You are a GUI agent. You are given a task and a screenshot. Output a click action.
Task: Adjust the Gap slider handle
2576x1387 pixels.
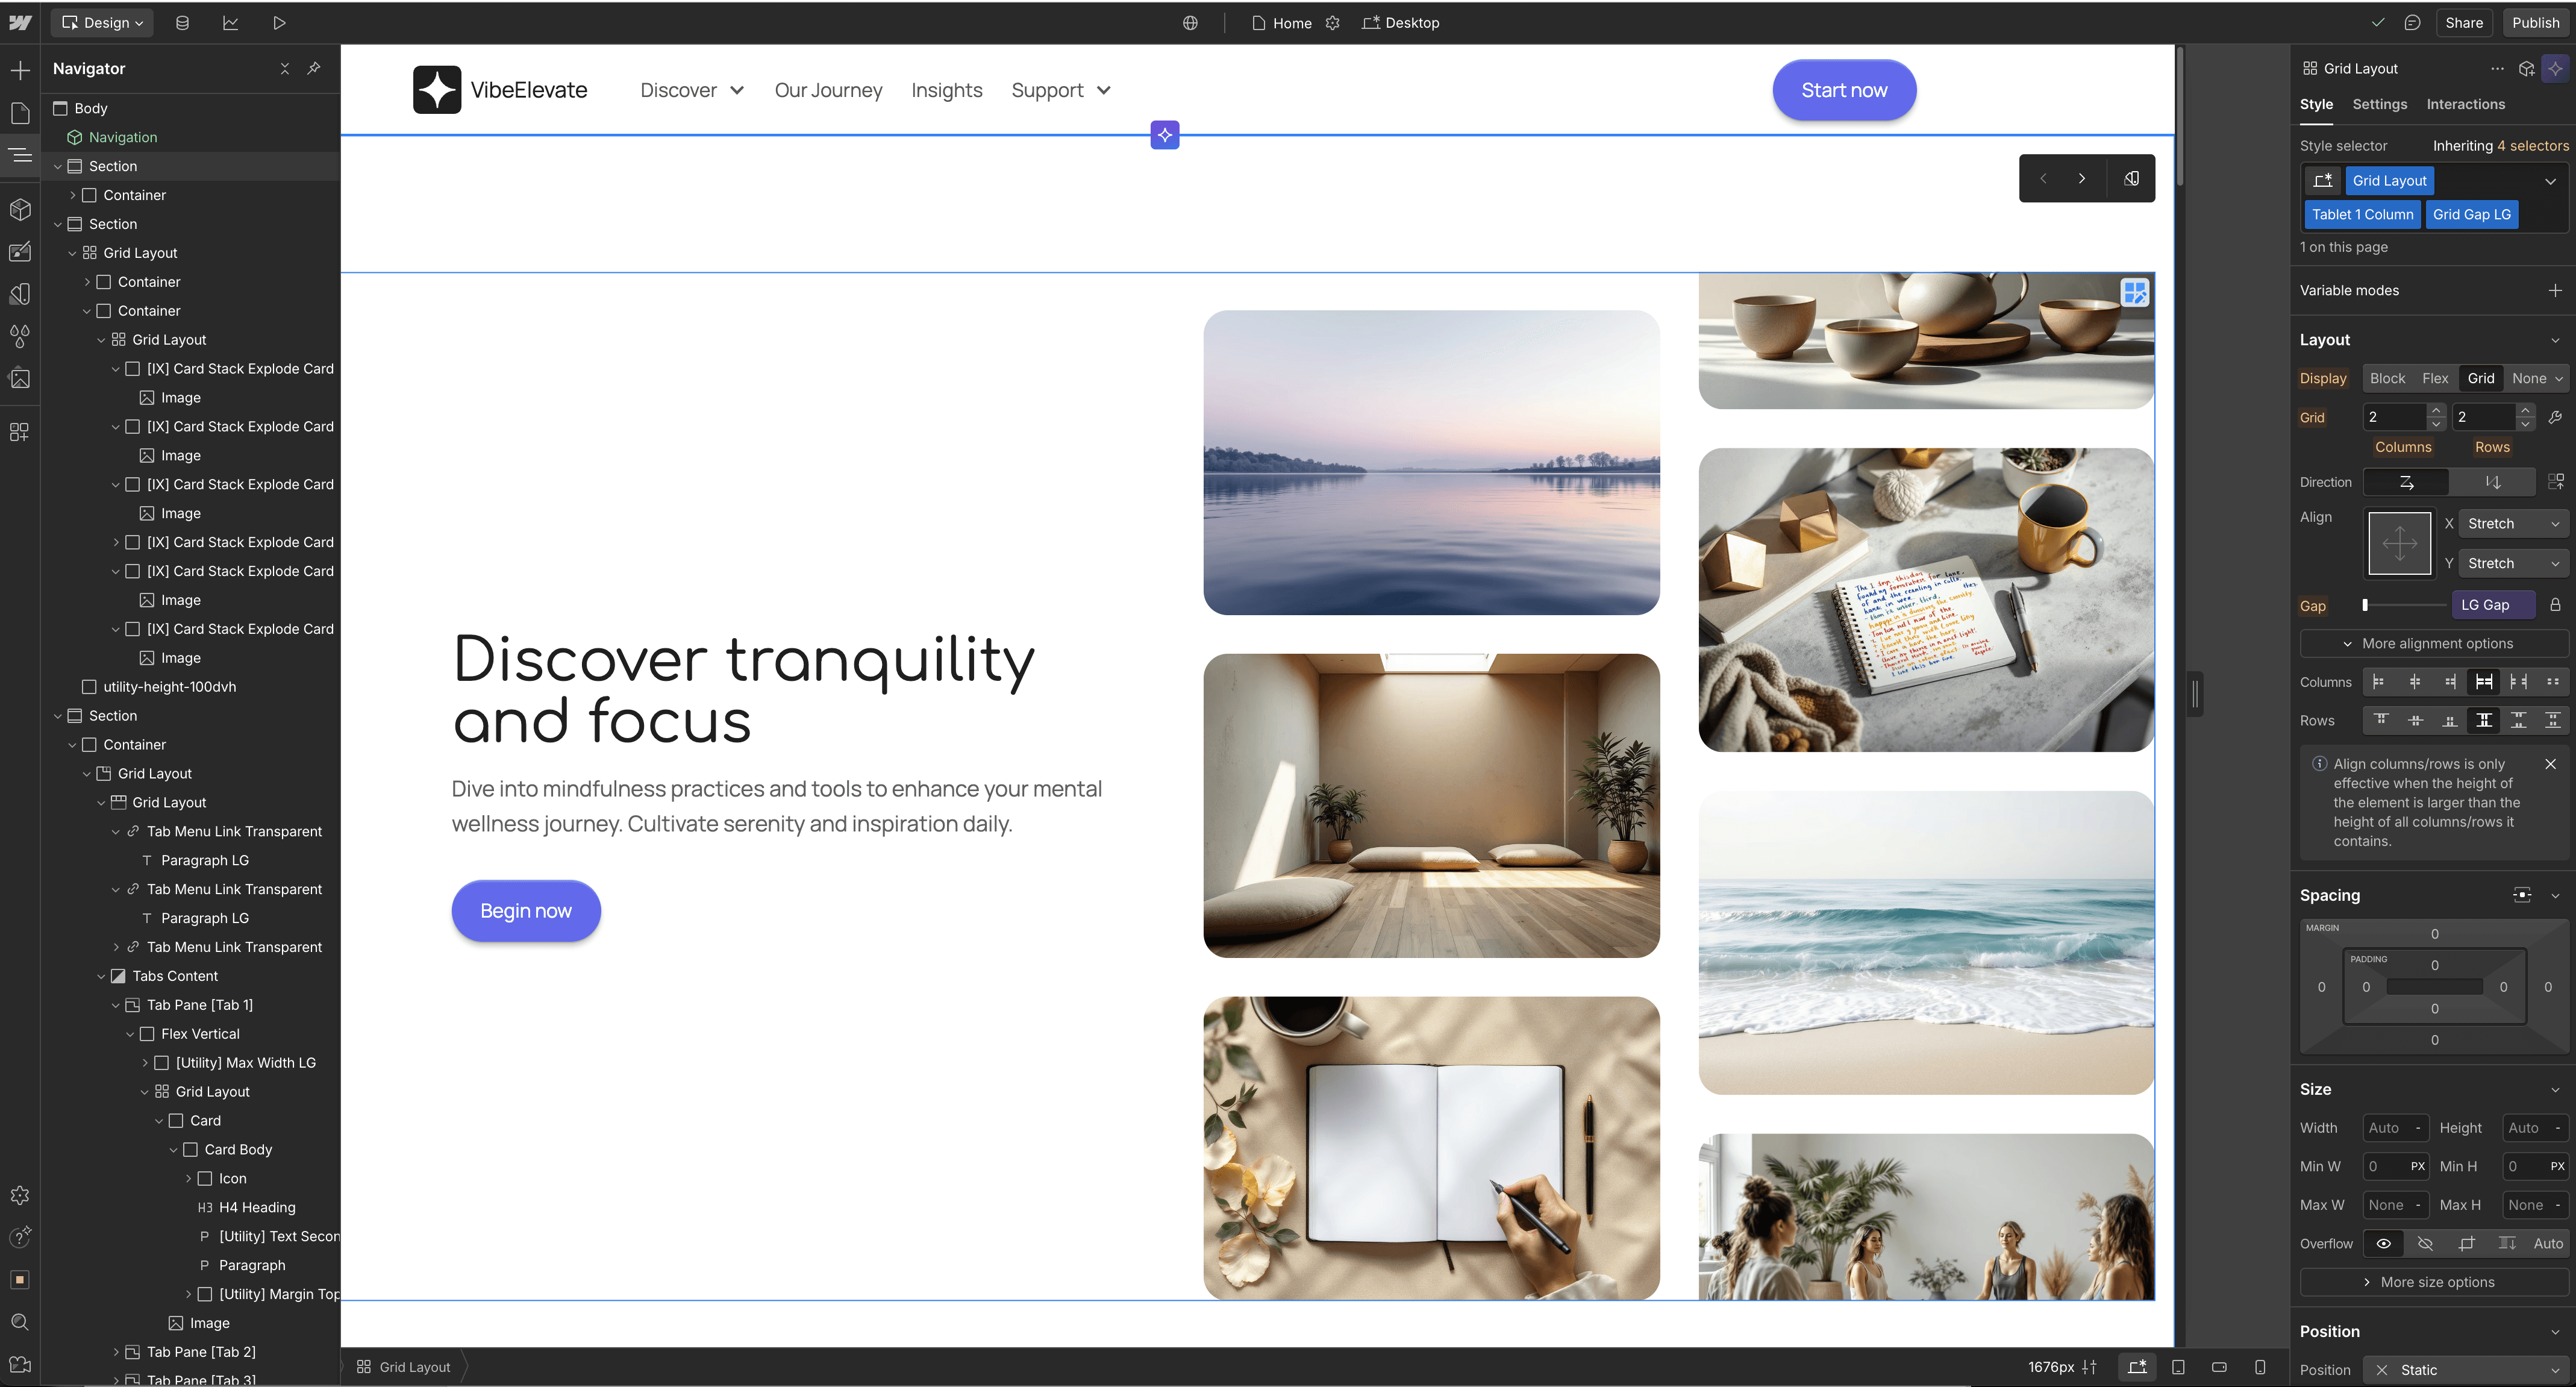click(x=2365, y=605)
